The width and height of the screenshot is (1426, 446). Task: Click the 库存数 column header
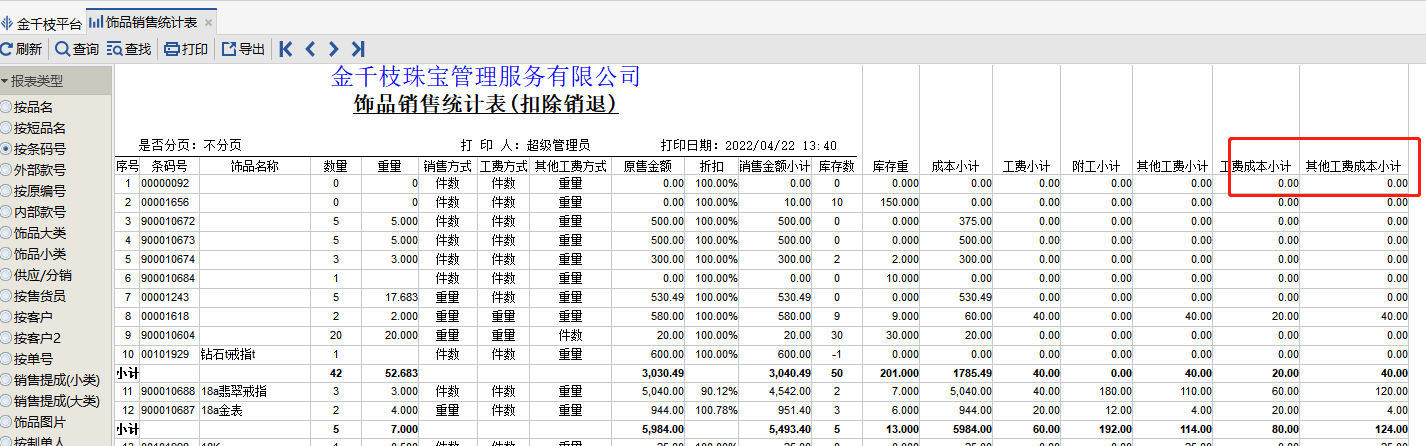(x=835, y=166)
